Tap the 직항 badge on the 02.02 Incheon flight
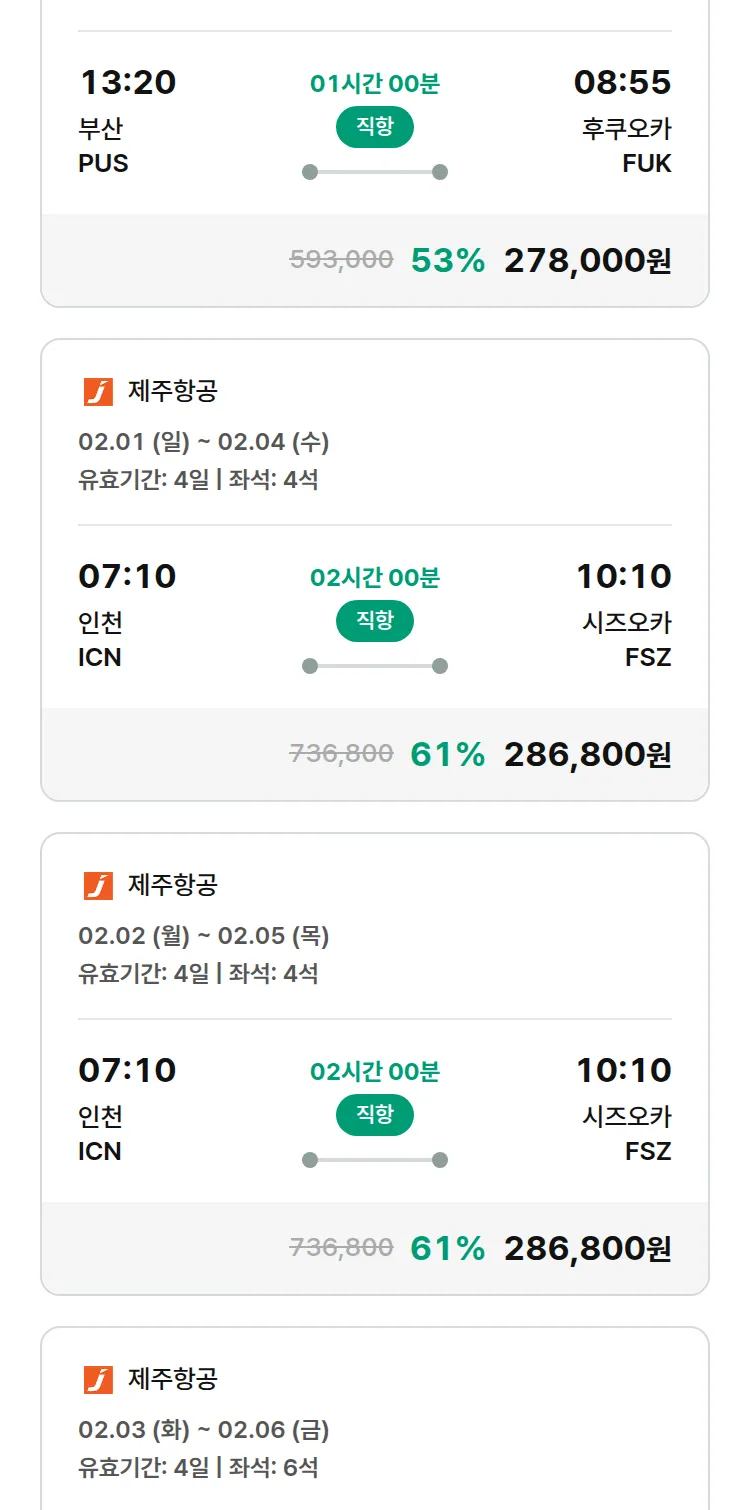 pyautogui.click(x=374, y=1115)
